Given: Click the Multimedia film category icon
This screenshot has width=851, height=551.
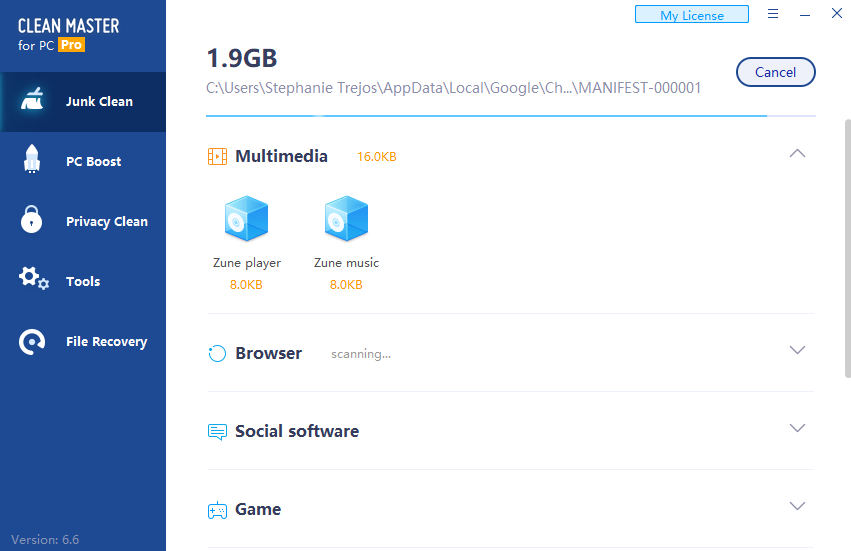Looking at the screenshot, I should tap(217, 156).
